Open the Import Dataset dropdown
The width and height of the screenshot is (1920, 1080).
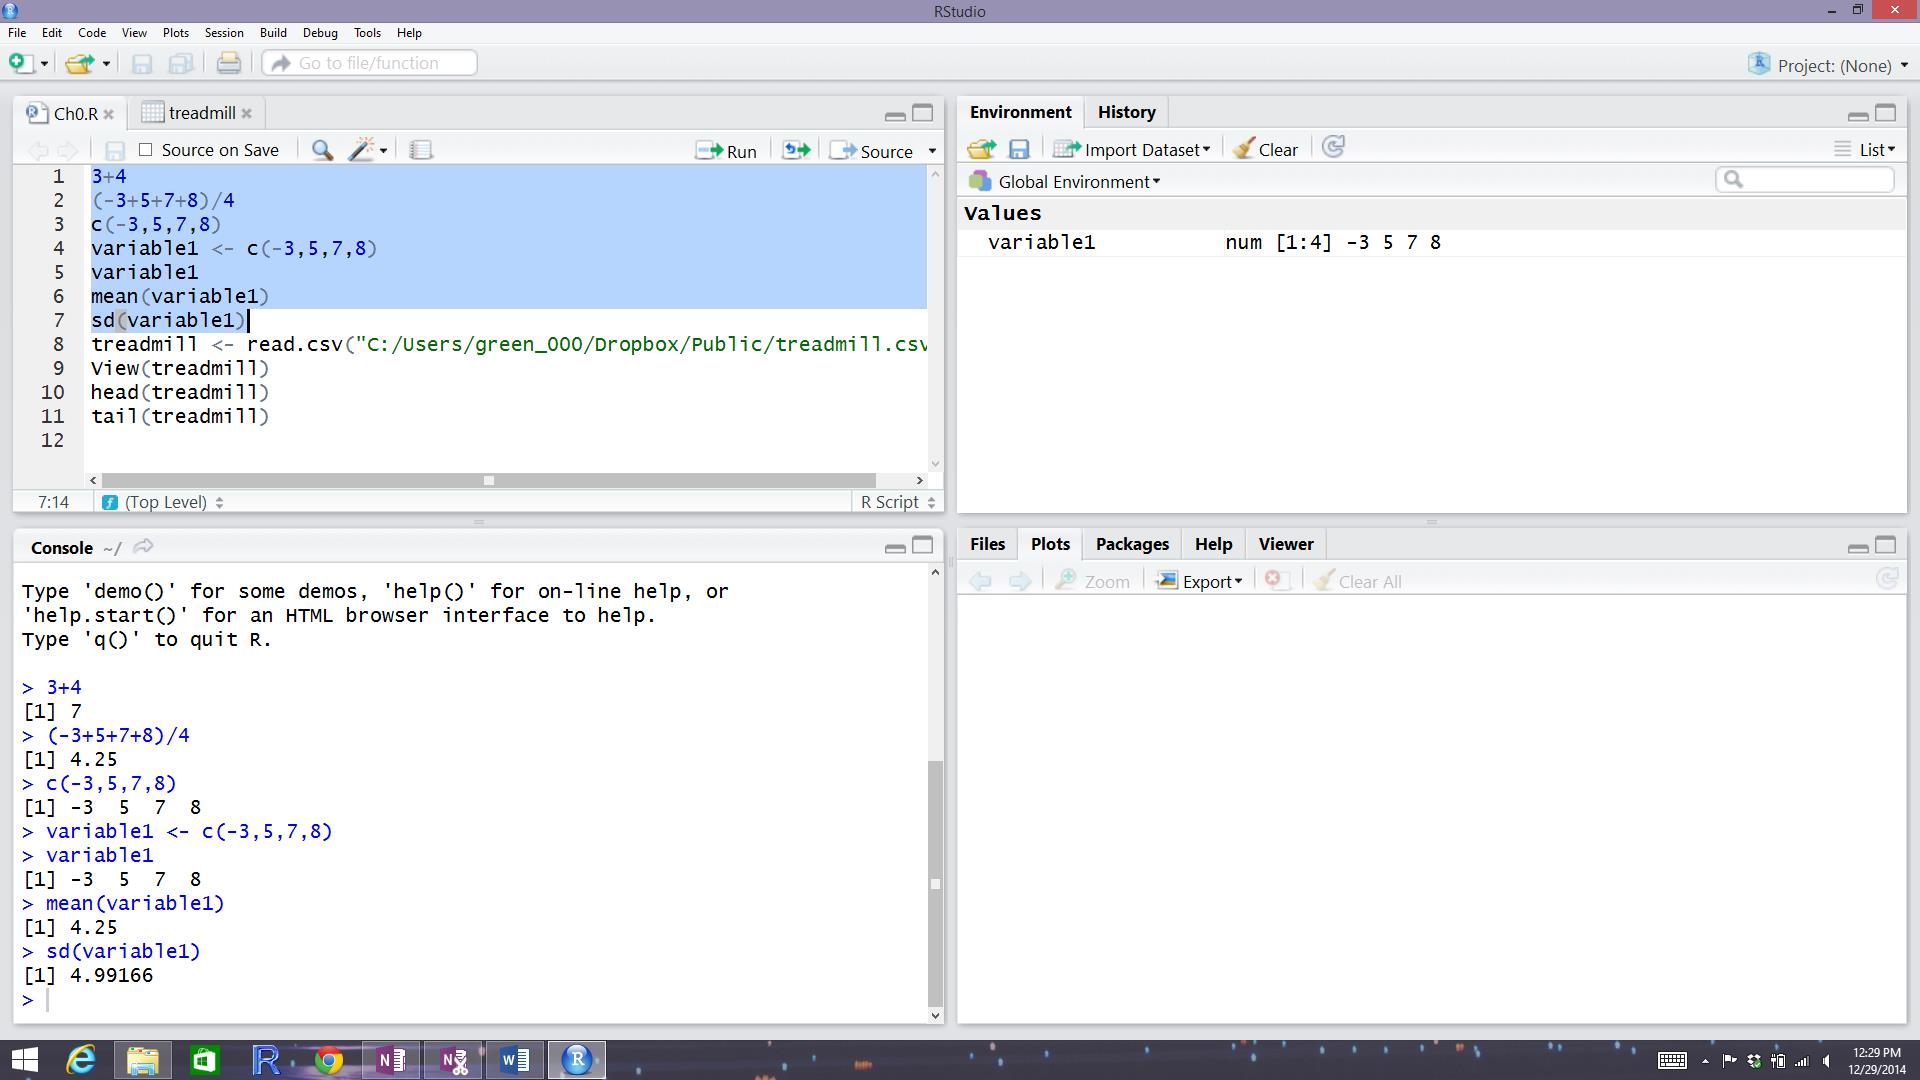1137,148
